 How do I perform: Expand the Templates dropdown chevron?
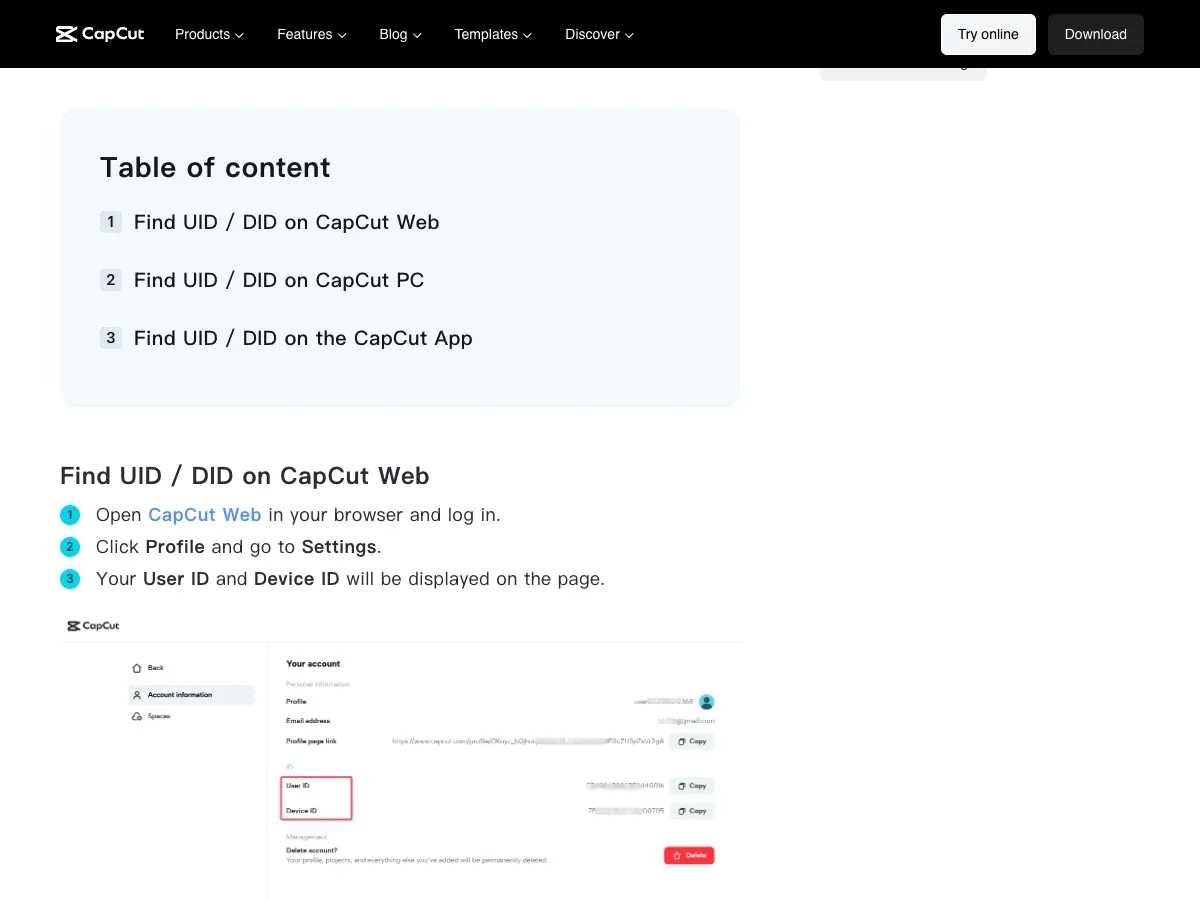(x=527, y=35)
